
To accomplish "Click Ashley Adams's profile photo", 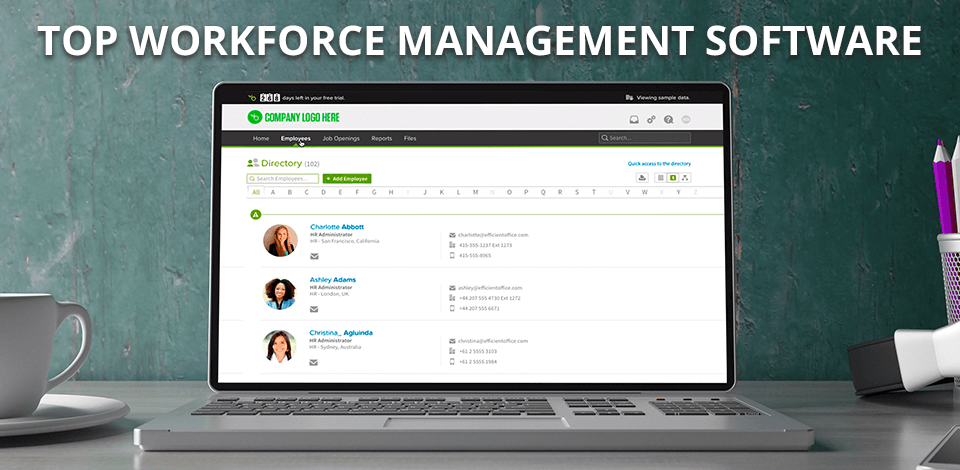I will [x=280, y=294].
